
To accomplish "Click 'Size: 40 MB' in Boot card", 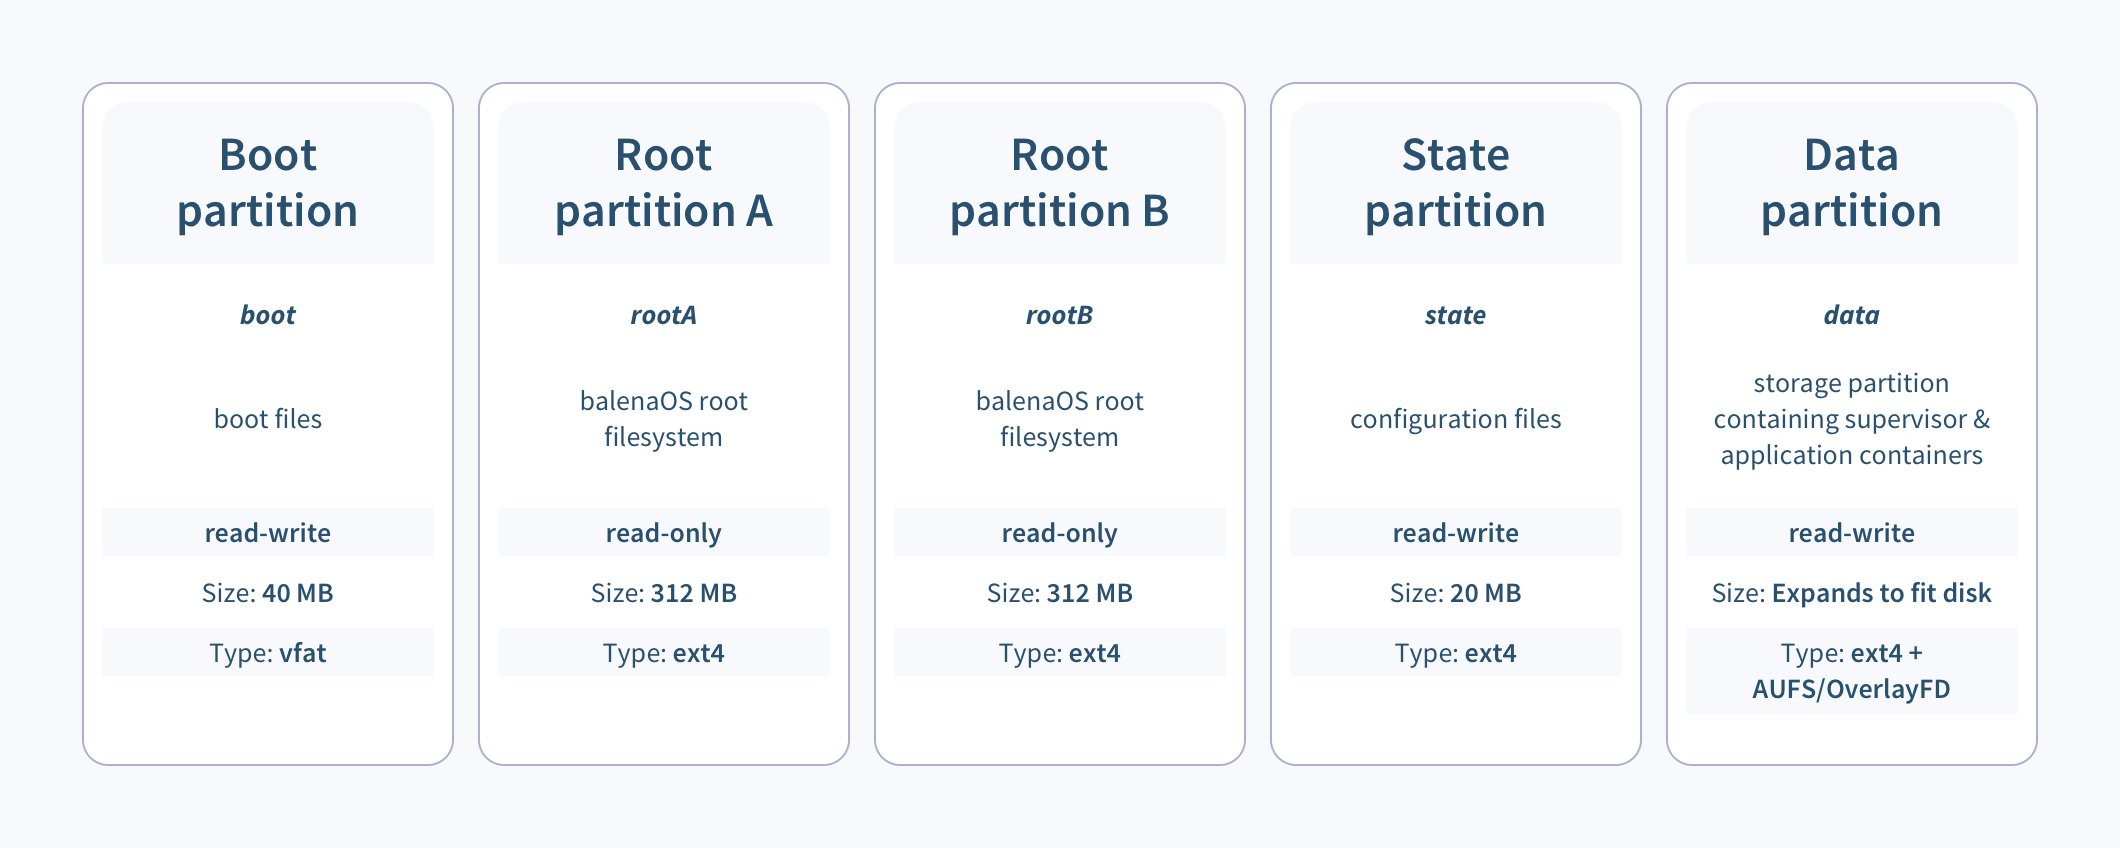I will 268,593.
